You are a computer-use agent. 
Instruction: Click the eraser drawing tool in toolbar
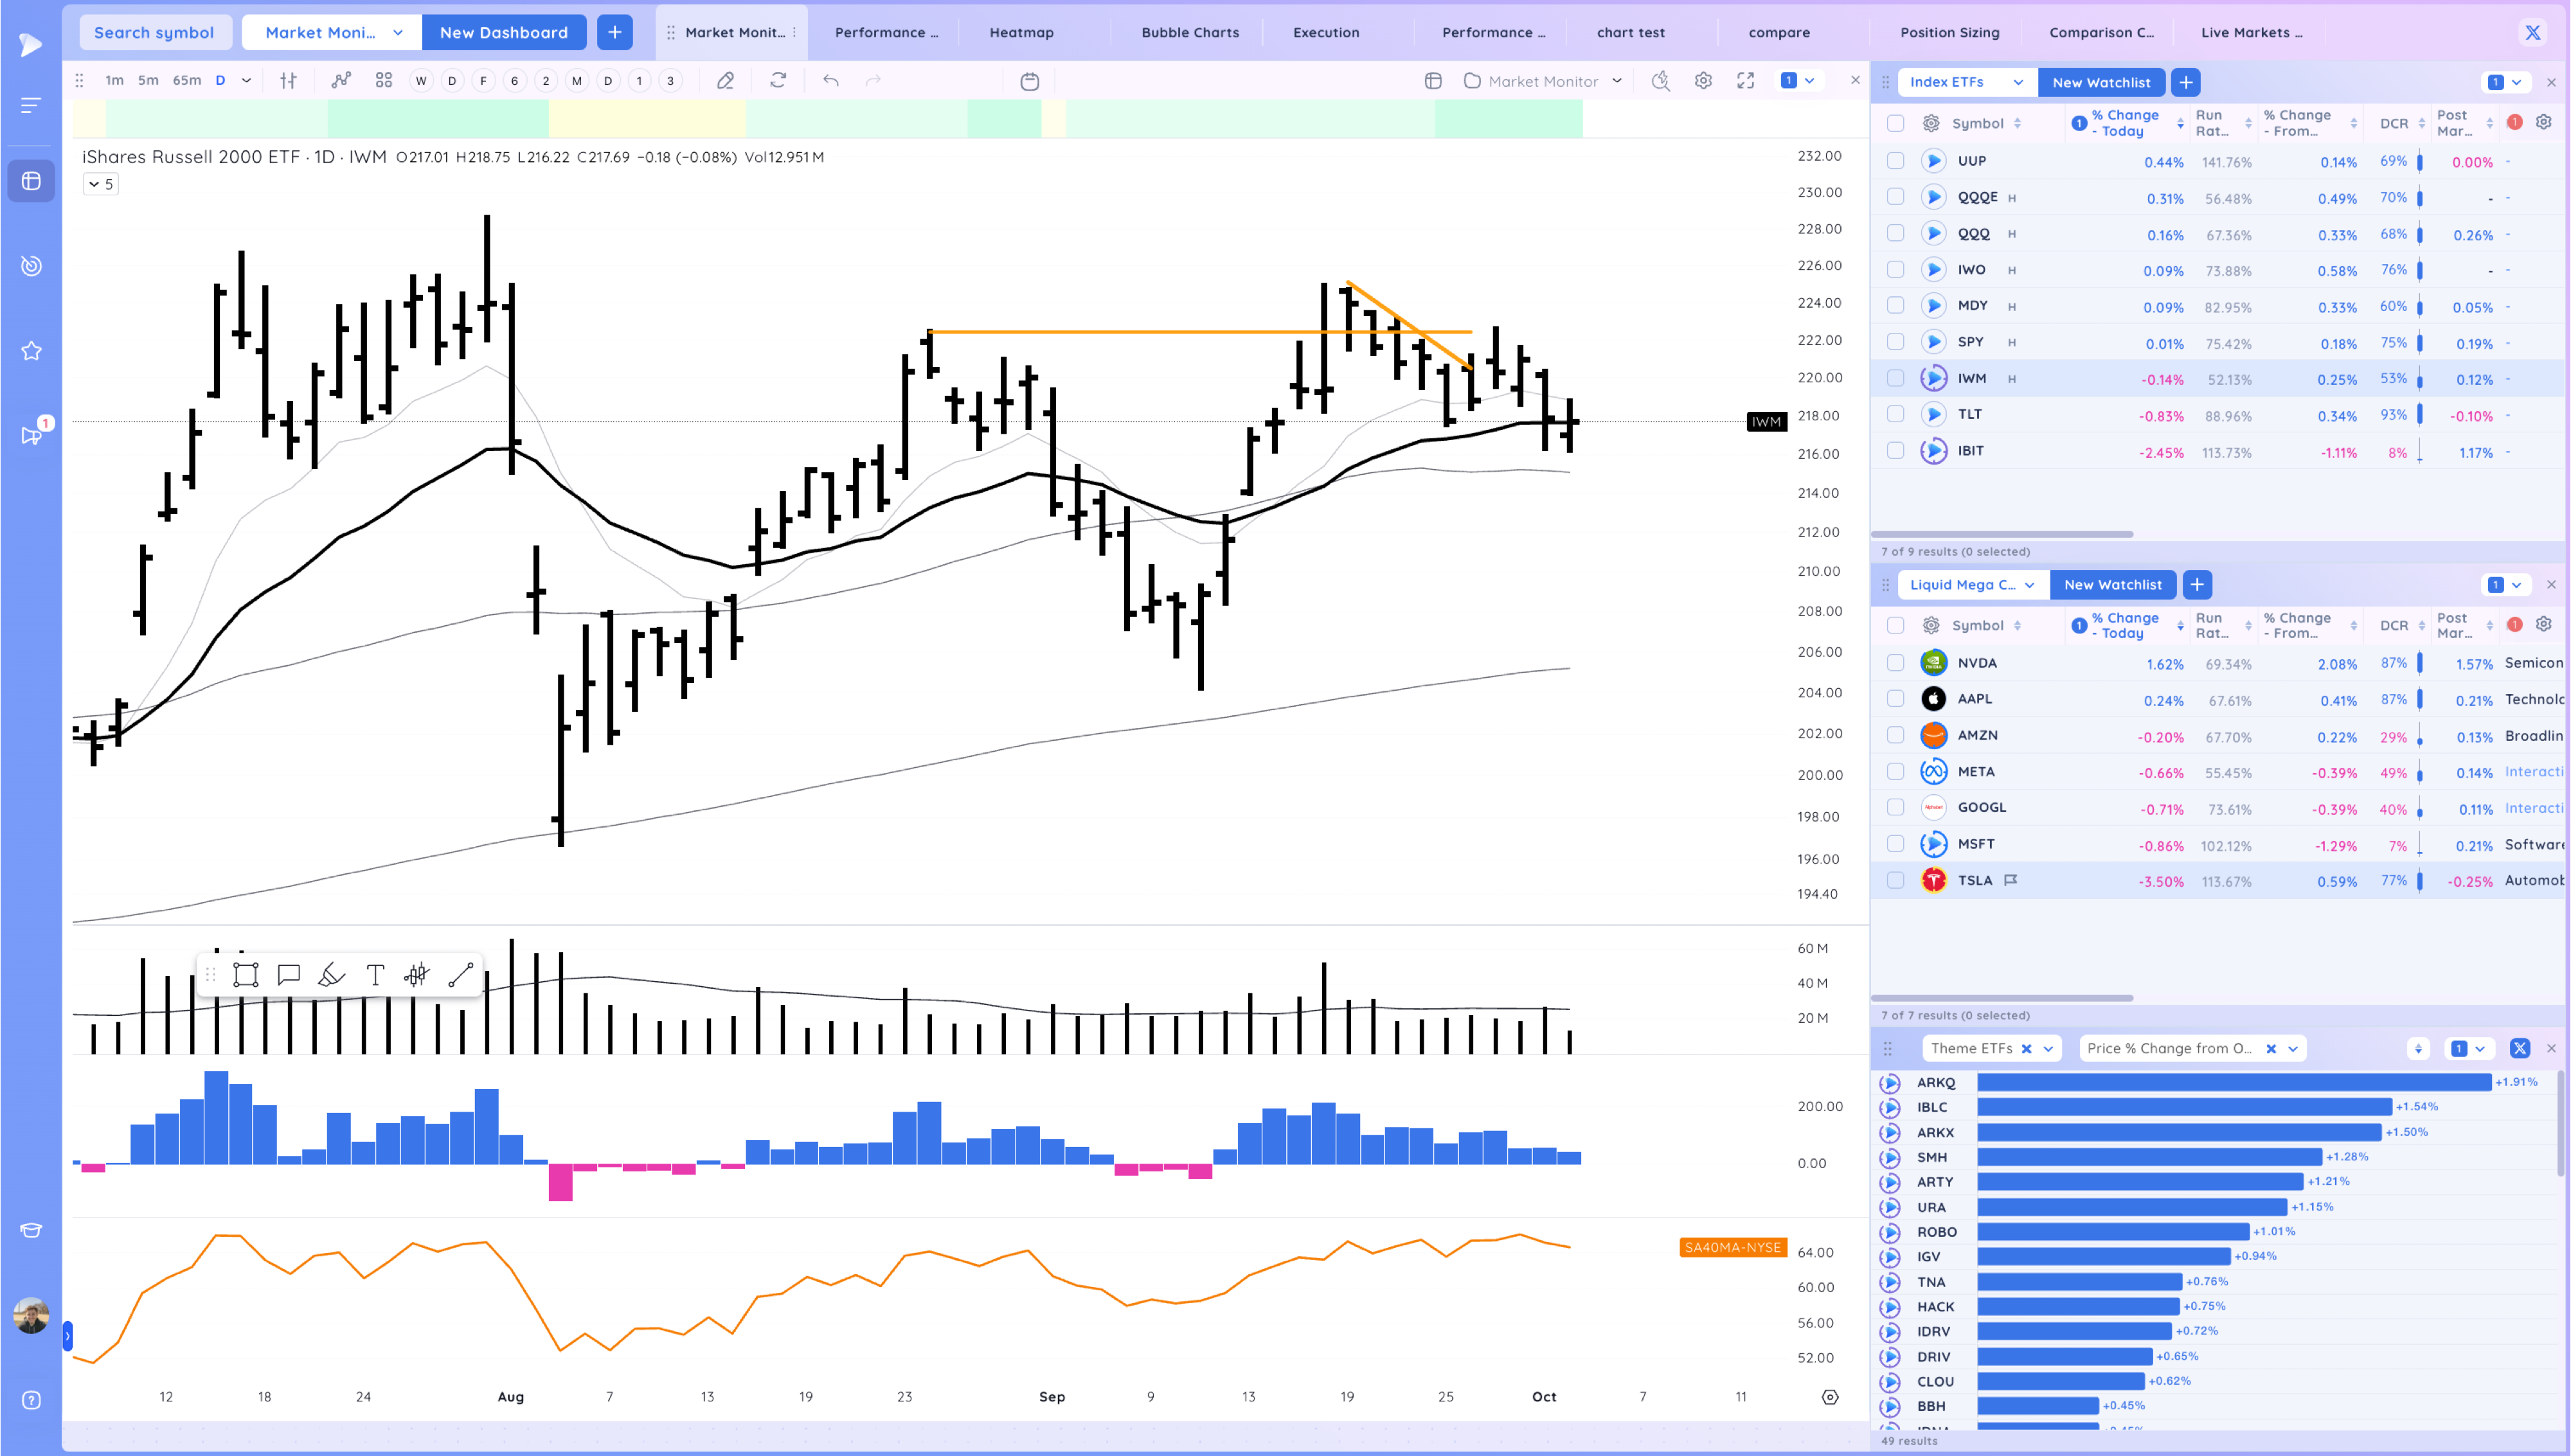[x=725, y=81]
